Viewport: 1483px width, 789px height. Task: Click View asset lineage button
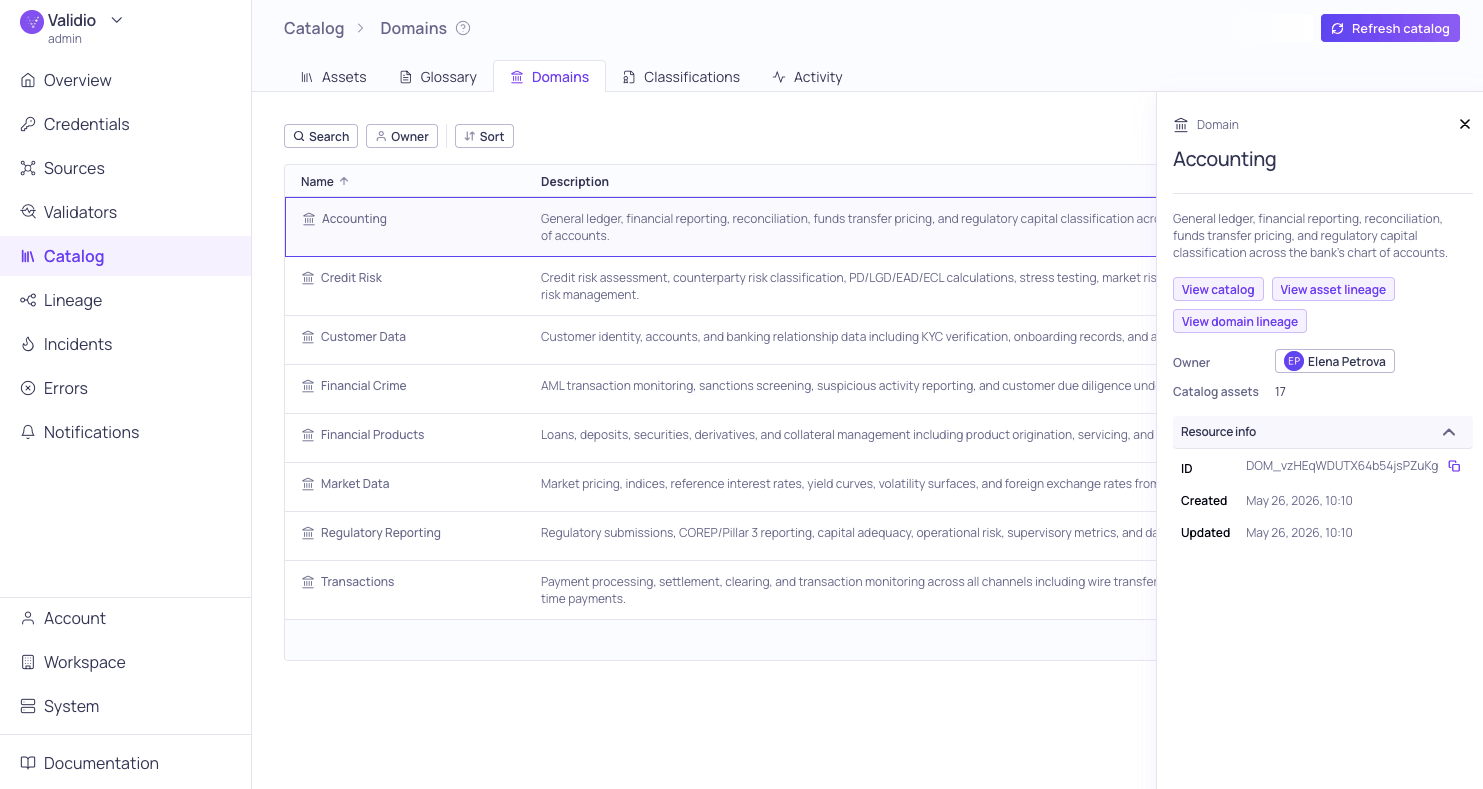[1333, 289]
